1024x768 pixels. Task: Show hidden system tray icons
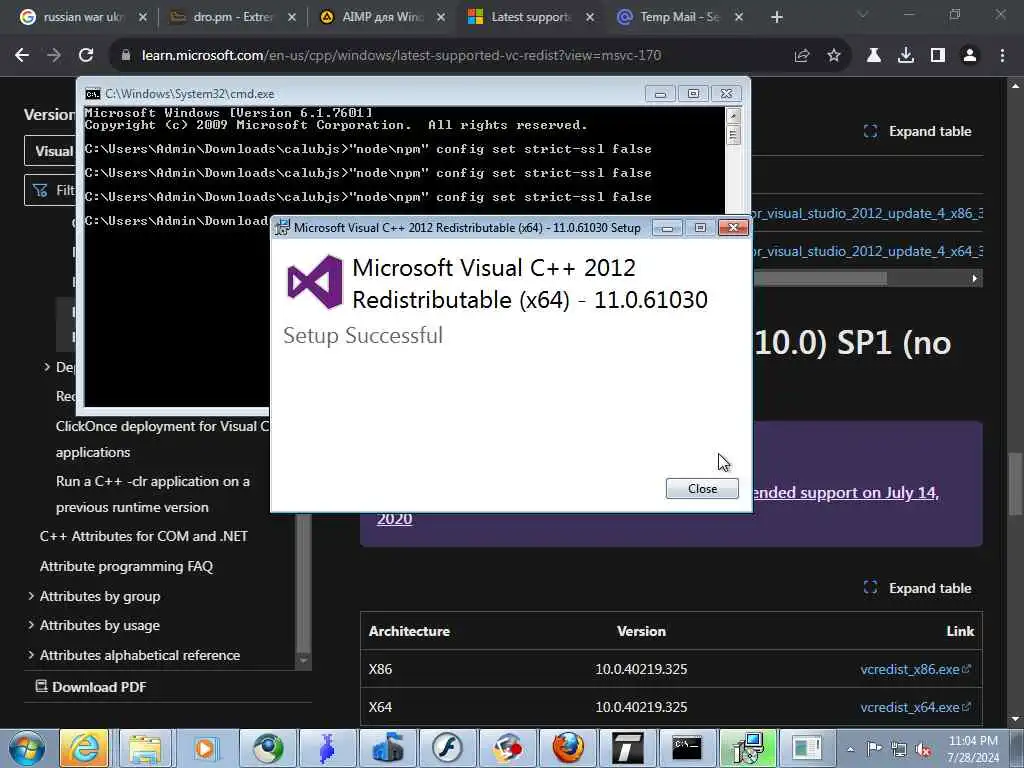coord(850,750)
